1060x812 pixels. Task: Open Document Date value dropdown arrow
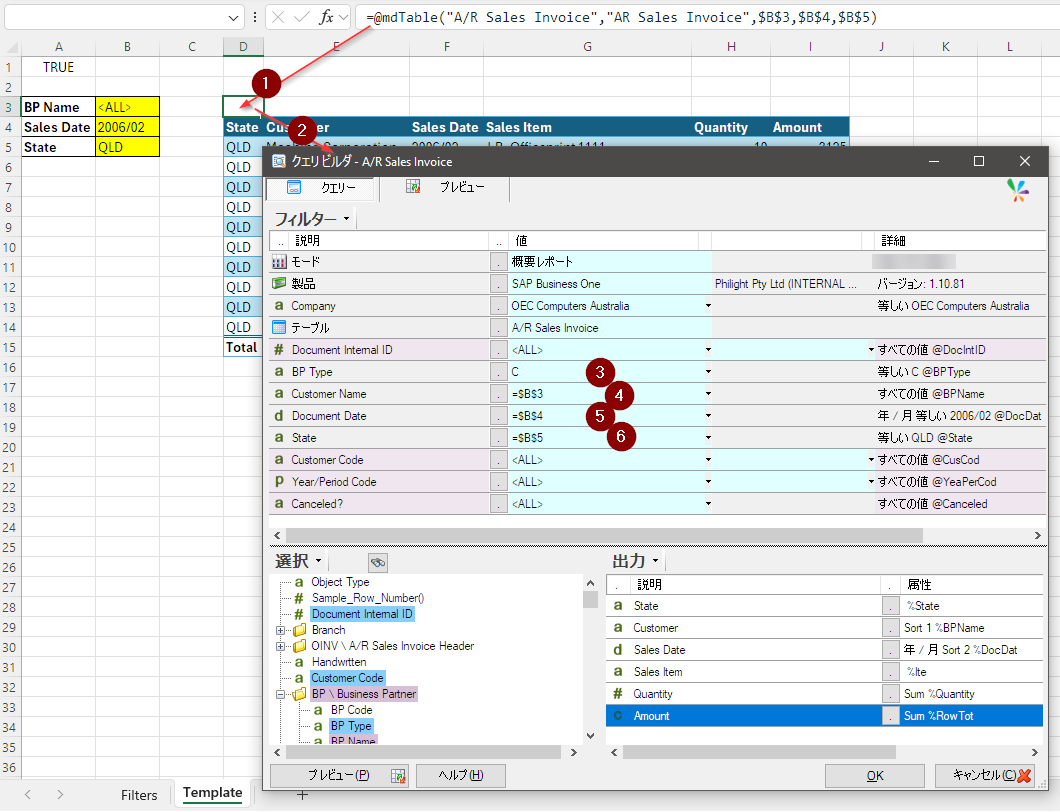tap(708, 416)
